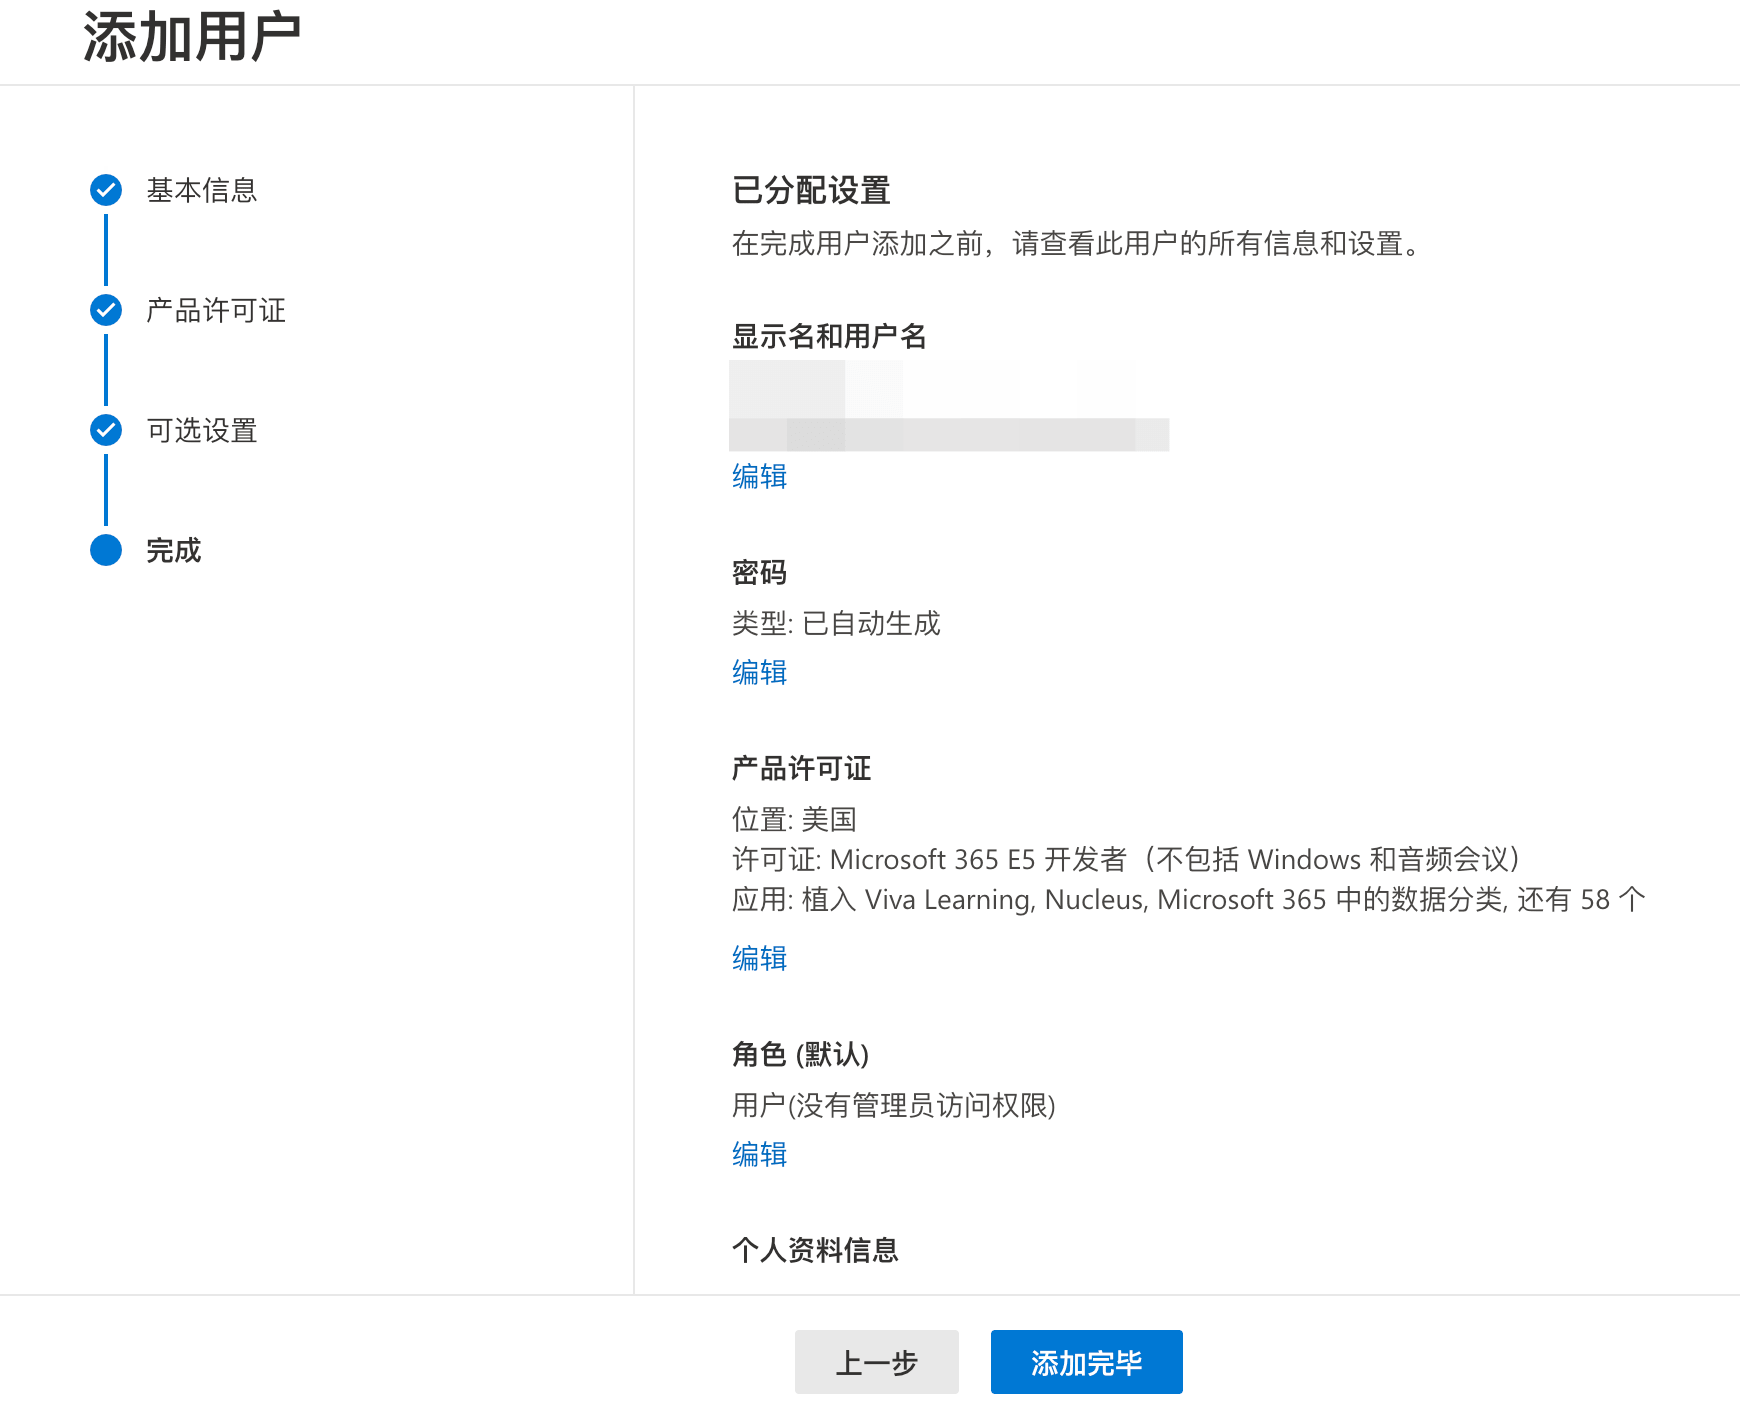The height and width of the screenshot is (1425, 1740).
Task: Edit the 显示名和用户名 section
Action: click(759, 476)
